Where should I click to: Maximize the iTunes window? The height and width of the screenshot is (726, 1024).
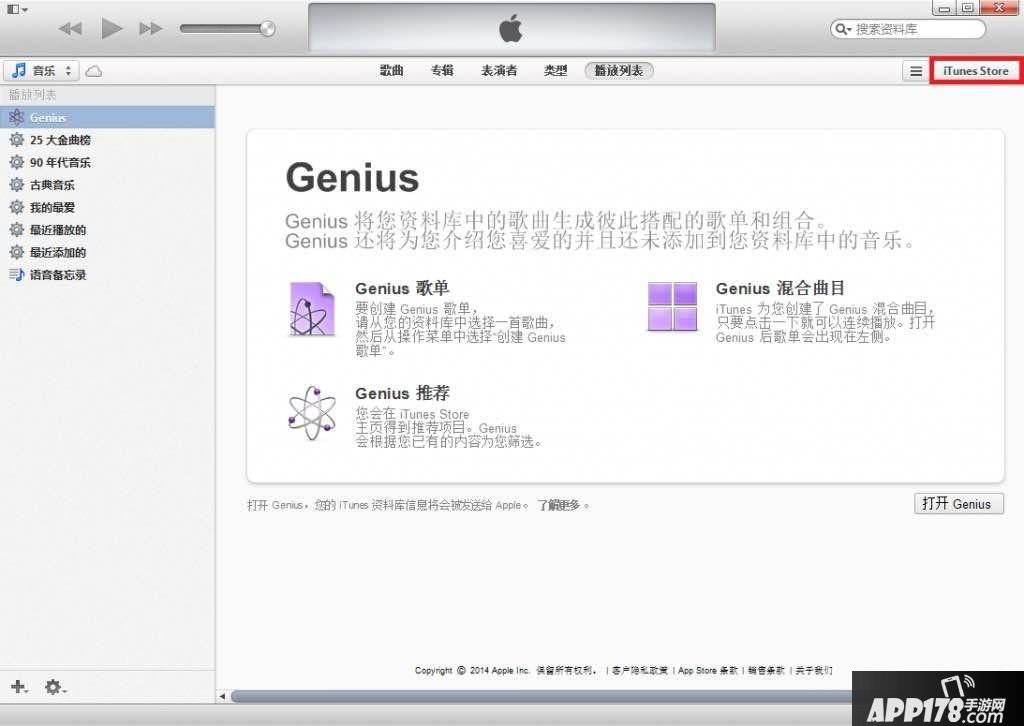pyautogui.click(x=967, y=8)
